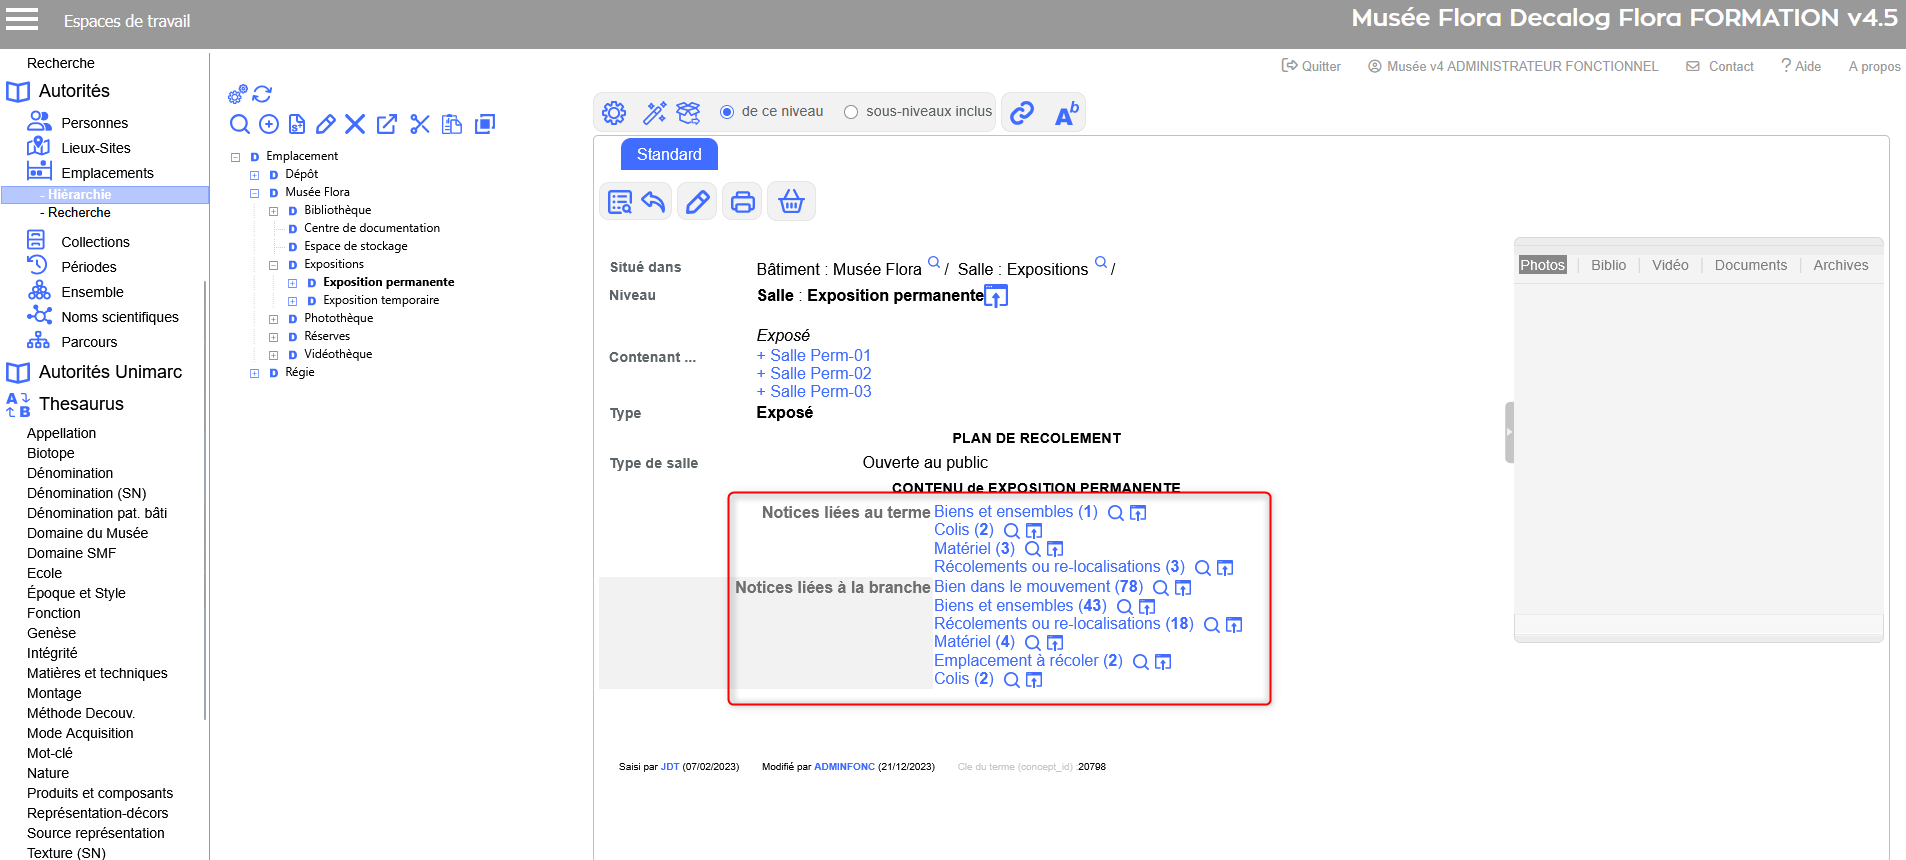Add record to basket icon
This screenshot has height=860, width=1906.
click(791, 202)
